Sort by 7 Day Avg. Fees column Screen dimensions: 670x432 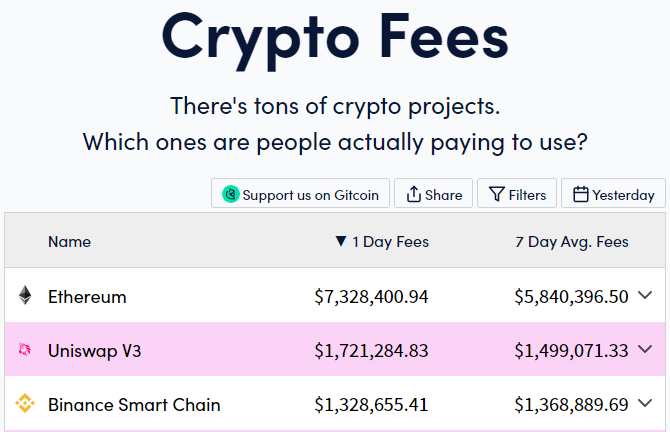point(572,241)
